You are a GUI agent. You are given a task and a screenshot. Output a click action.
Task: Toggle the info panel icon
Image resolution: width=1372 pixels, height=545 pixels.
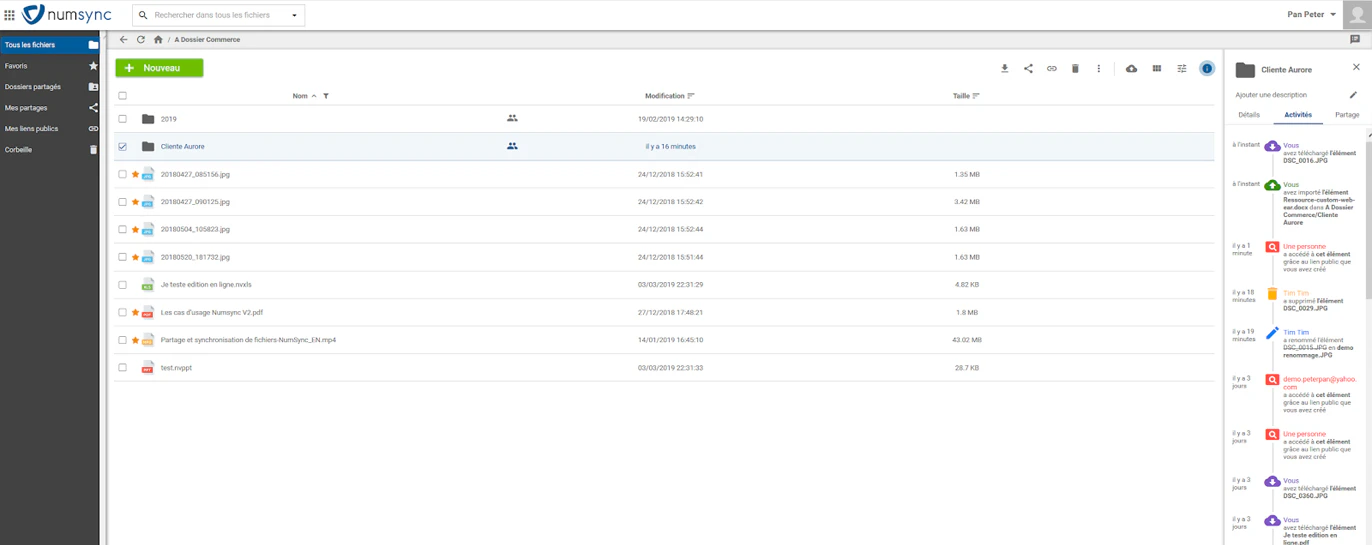point(1207,69)
